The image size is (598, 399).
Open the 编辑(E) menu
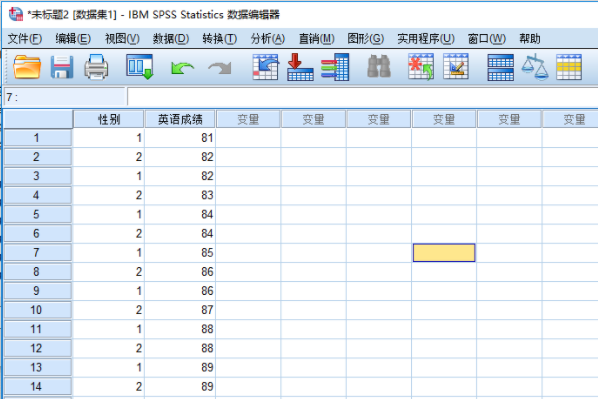pos(73,39)
